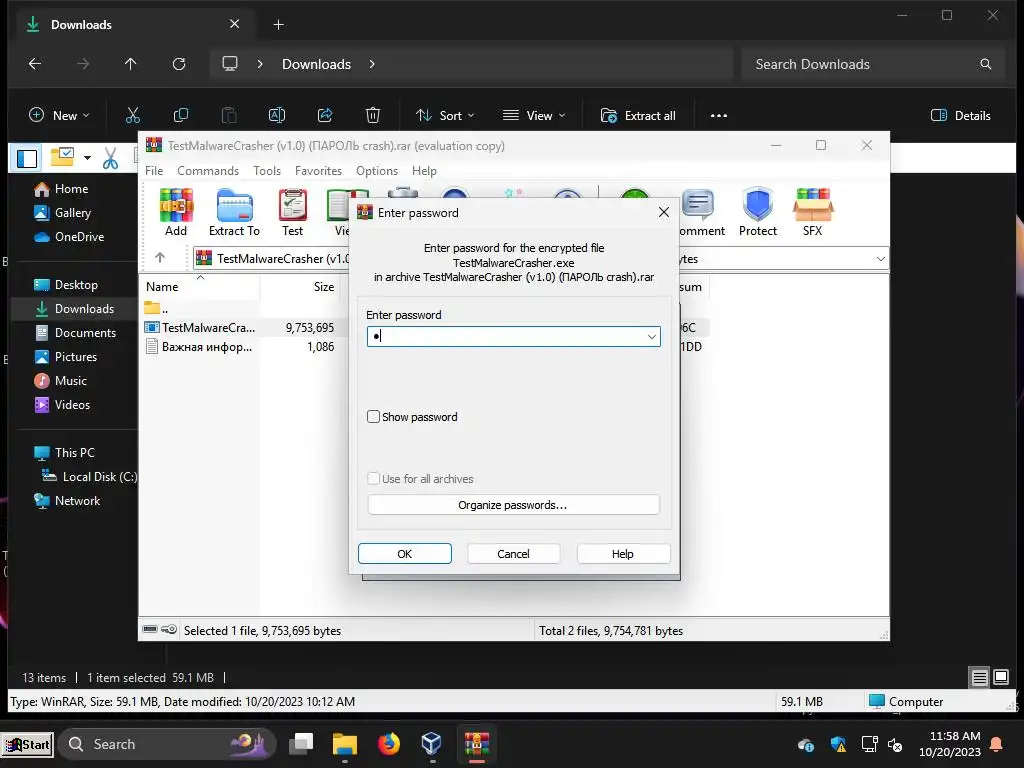Open the WinRAR Tools menu
Viewport: 1024px width, 768px height.
click(266, 170)
